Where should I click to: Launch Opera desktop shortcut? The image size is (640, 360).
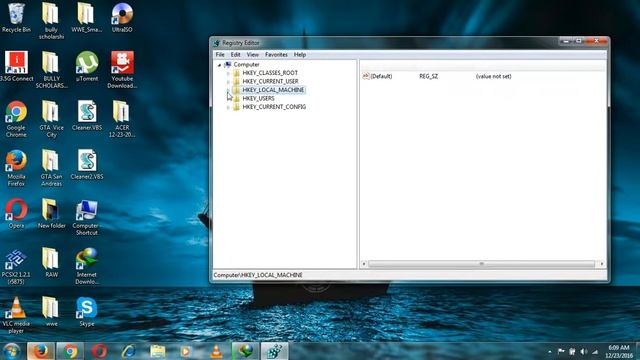[16, 213]
